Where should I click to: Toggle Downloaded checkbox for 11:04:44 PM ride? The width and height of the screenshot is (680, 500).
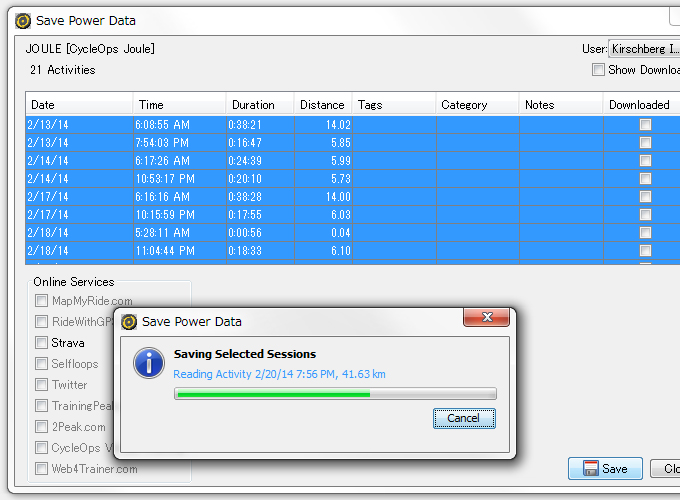click(x=645, y=251)
